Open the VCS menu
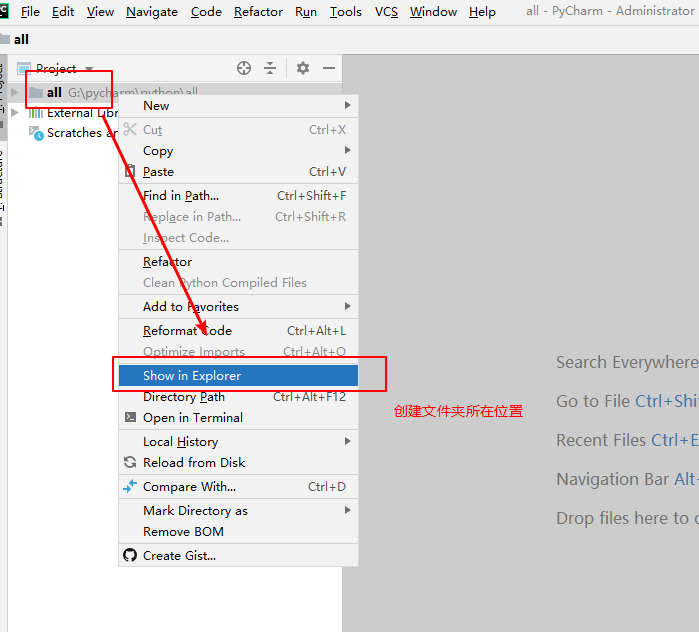699x632 pixels. click(386, 12)
